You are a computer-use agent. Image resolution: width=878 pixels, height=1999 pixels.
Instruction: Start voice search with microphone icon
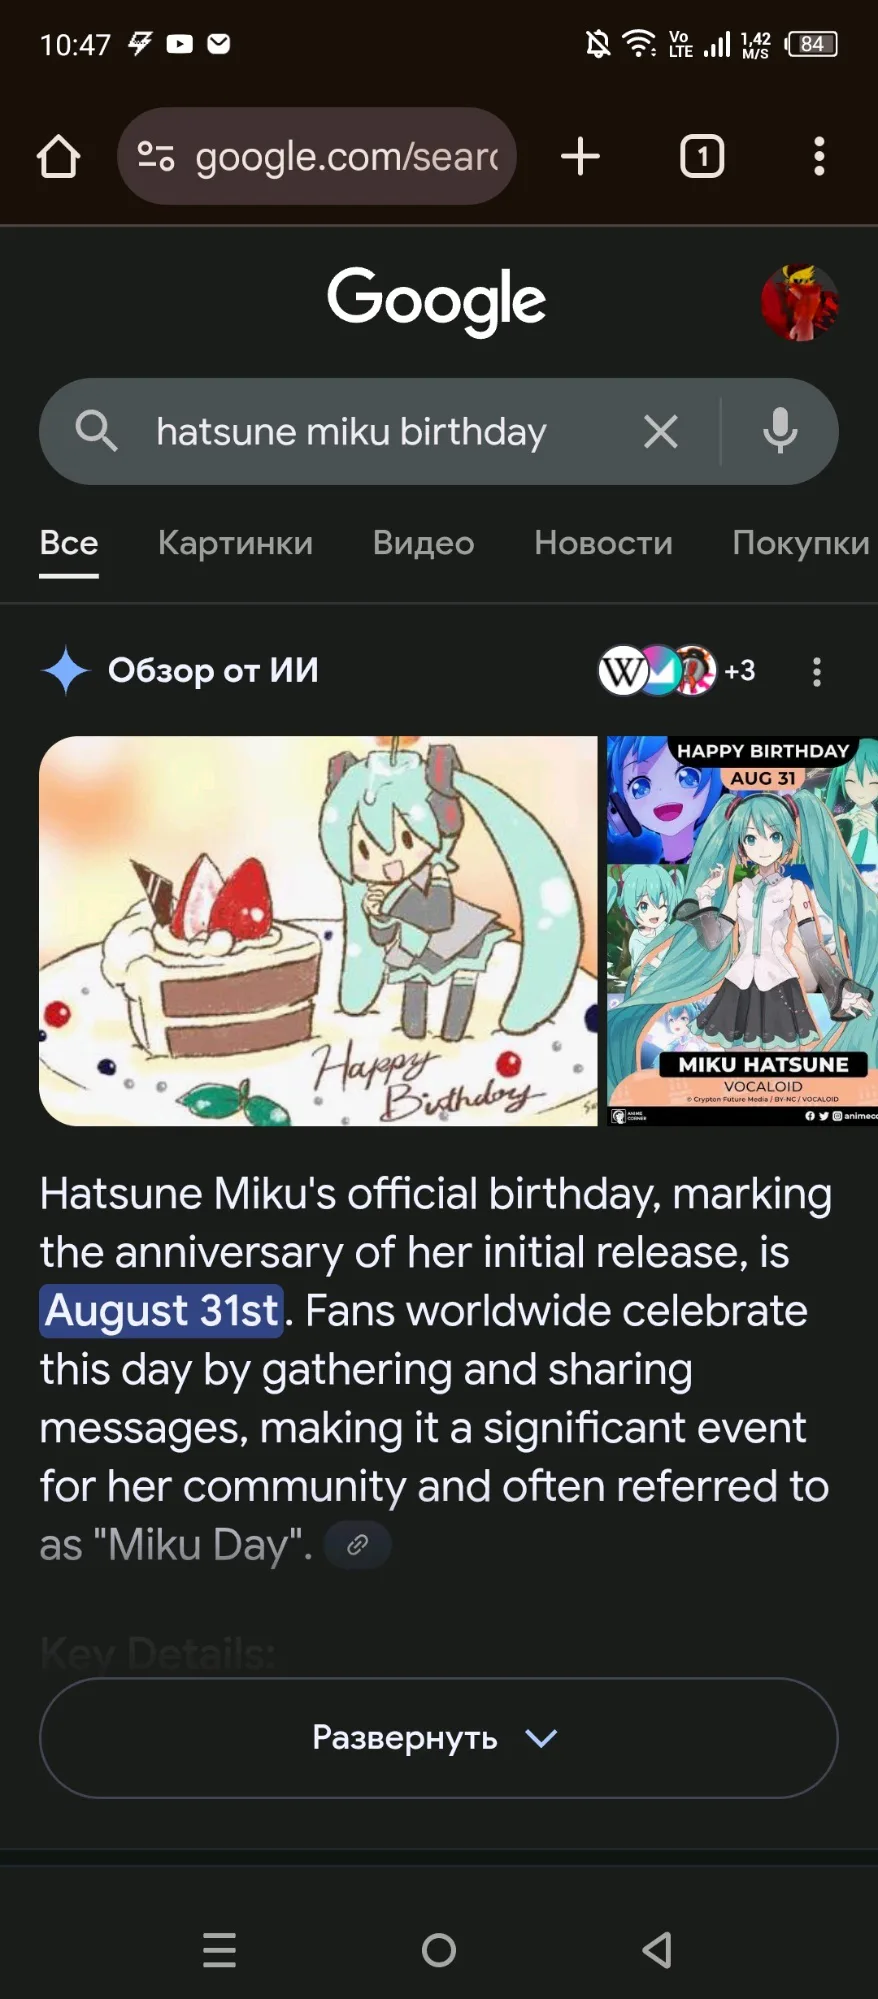tap(780, 432)
